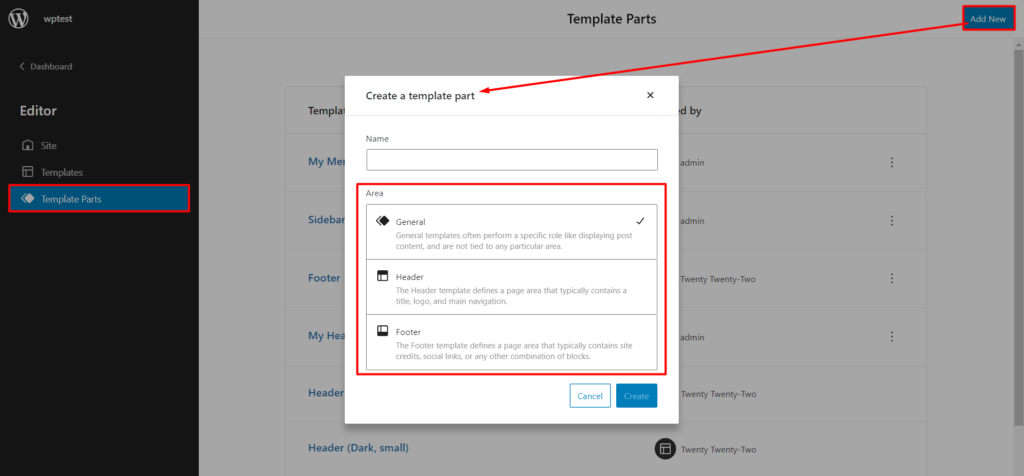1024x476 pixels.
Task: Choose the Header area option
Action: point(511,287)
